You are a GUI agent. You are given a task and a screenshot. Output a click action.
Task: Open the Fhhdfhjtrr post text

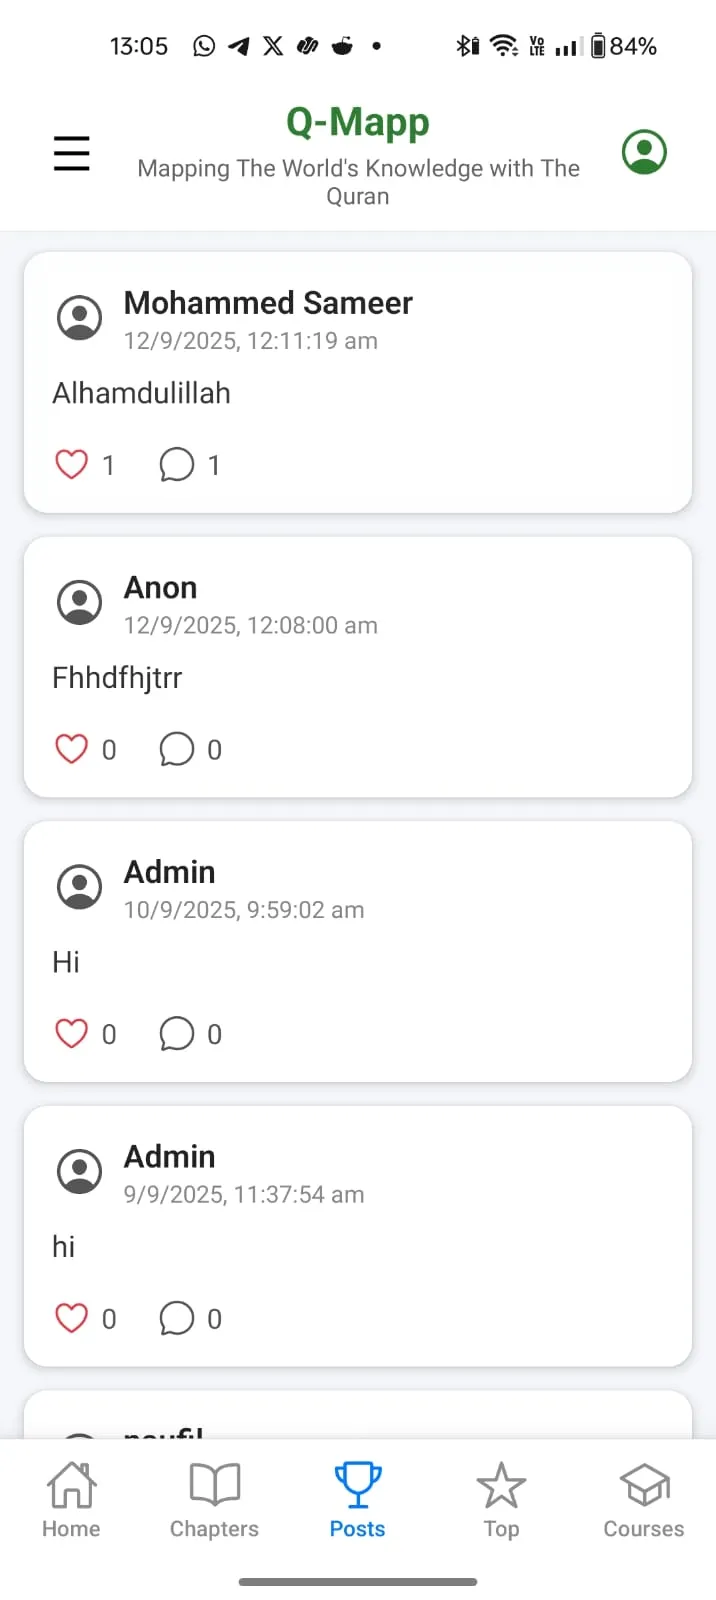117,678
